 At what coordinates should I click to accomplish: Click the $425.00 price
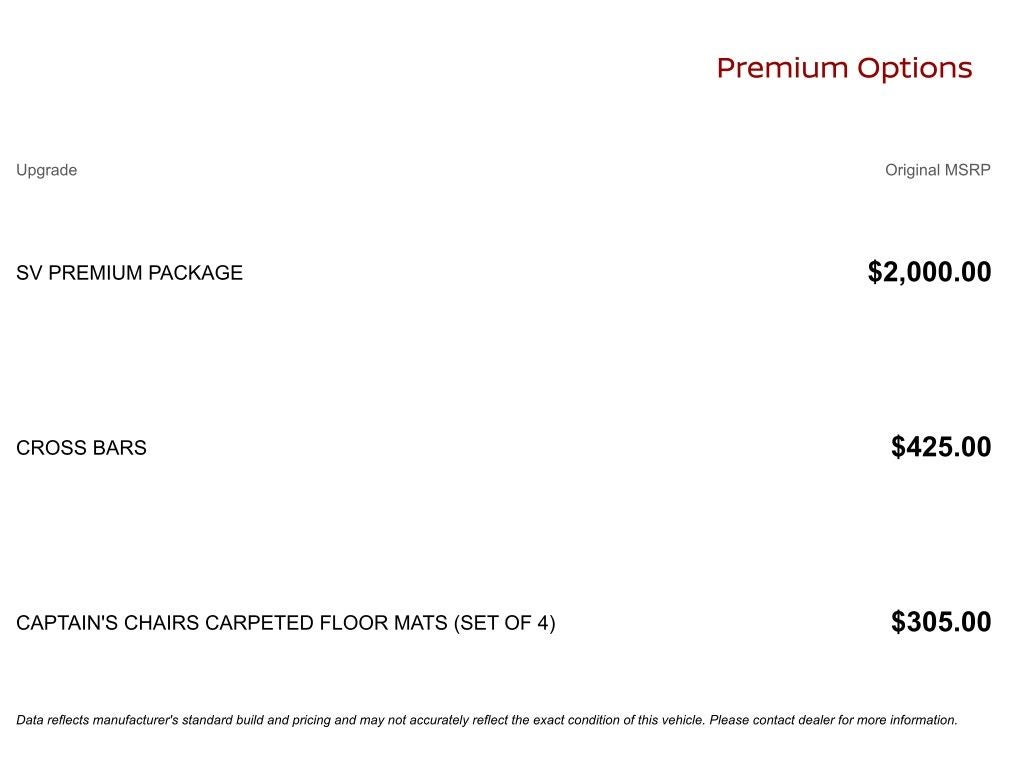[941, 447]
